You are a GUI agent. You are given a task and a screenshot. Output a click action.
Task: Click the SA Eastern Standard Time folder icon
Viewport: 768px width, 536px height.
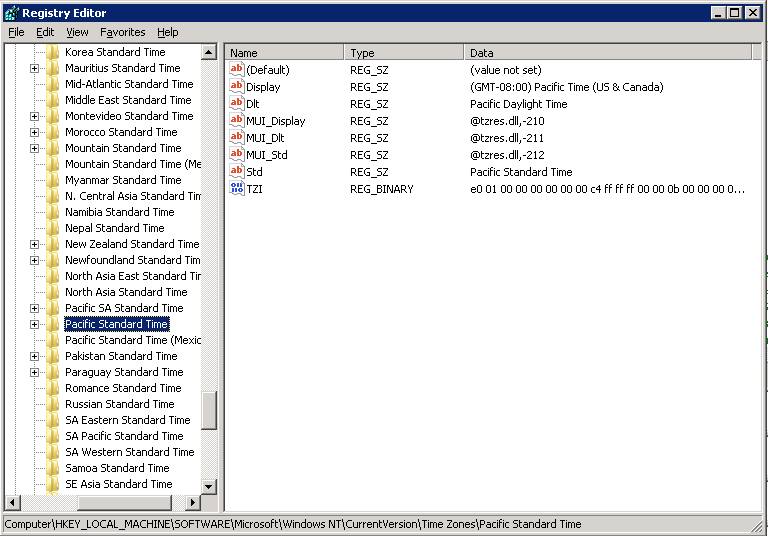[52, 420]
